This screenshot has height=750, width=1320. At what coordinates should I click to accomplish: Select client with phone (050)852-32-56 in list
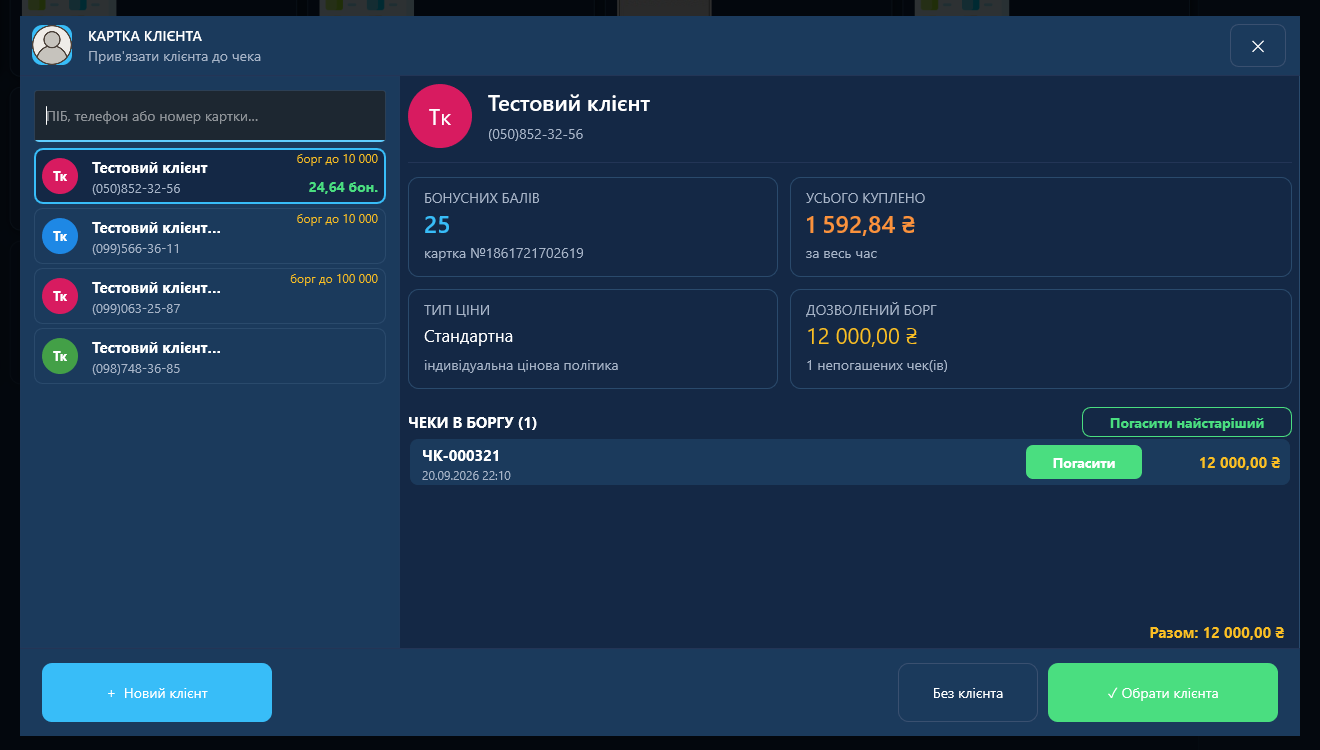tap(210, 176)
